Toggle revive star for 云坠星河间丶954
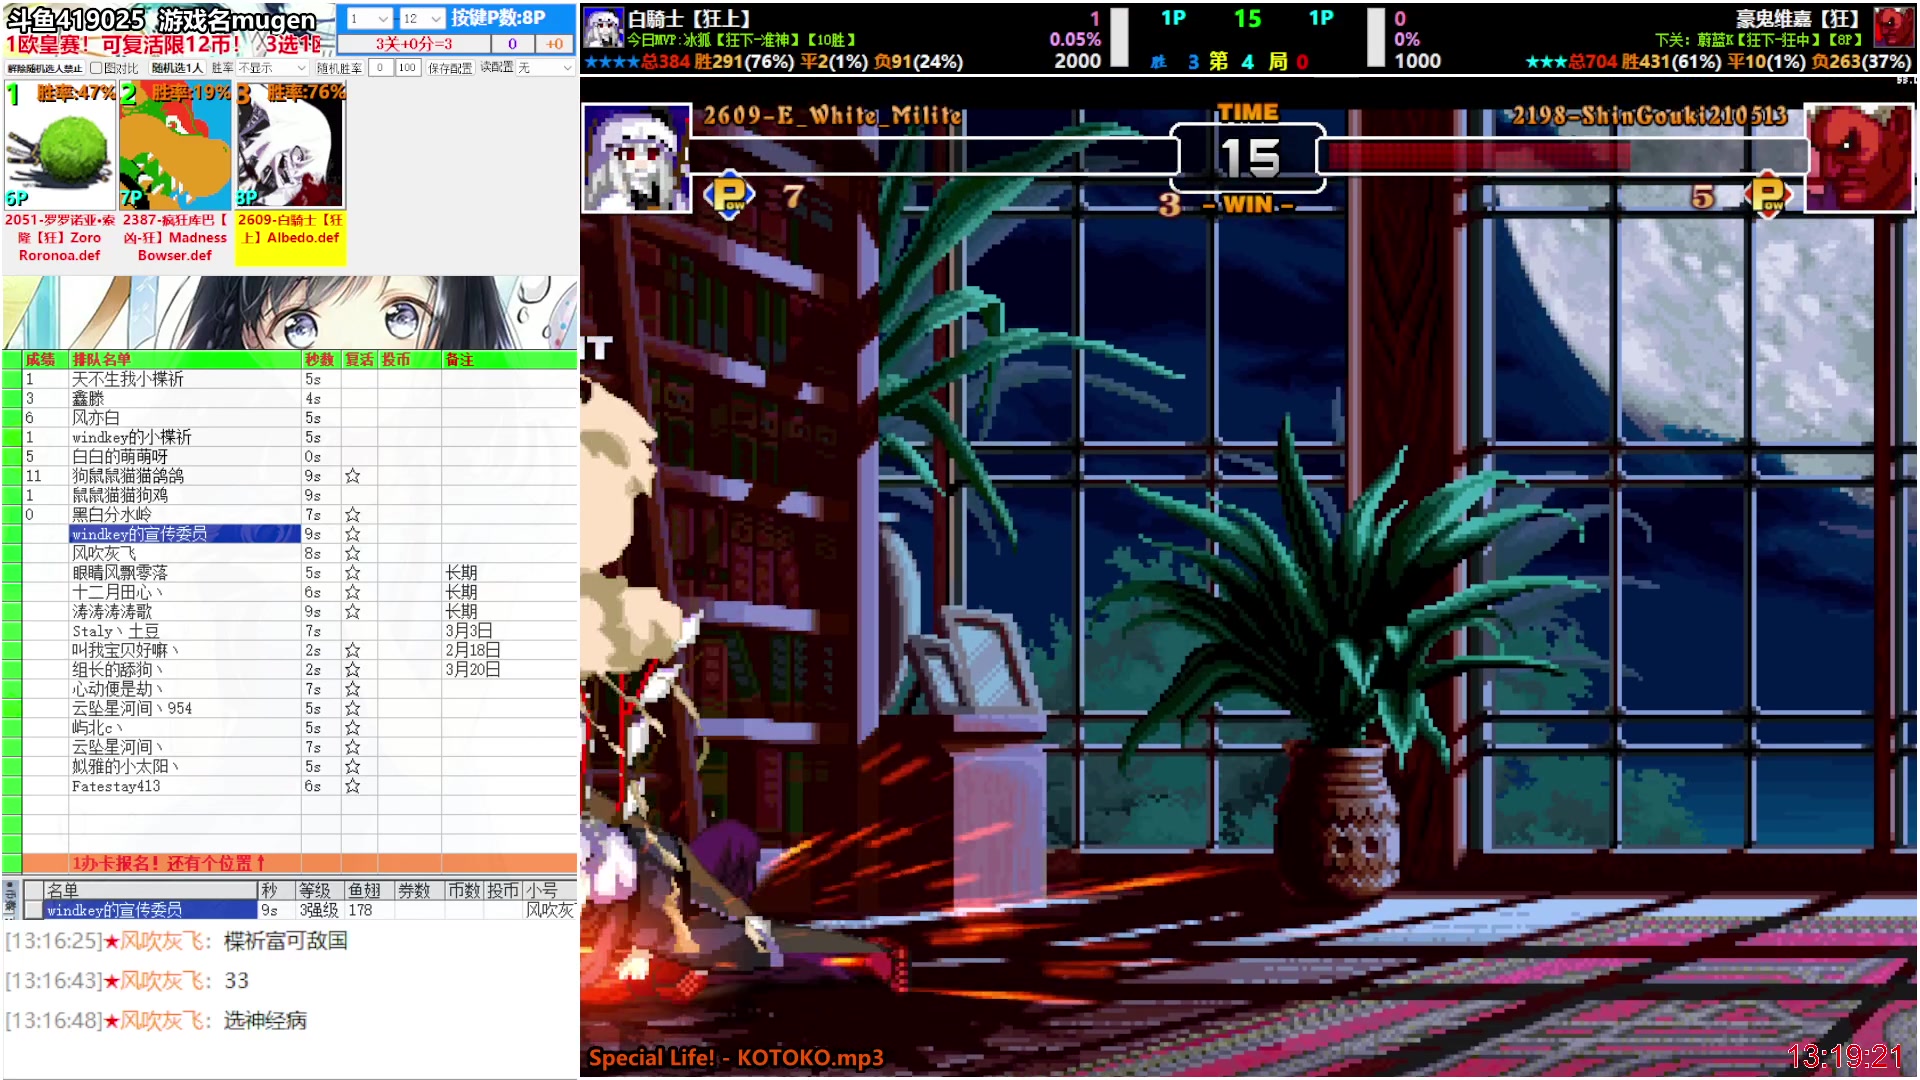Viewport: 1920px width, 1080px height. coord(352,708)
